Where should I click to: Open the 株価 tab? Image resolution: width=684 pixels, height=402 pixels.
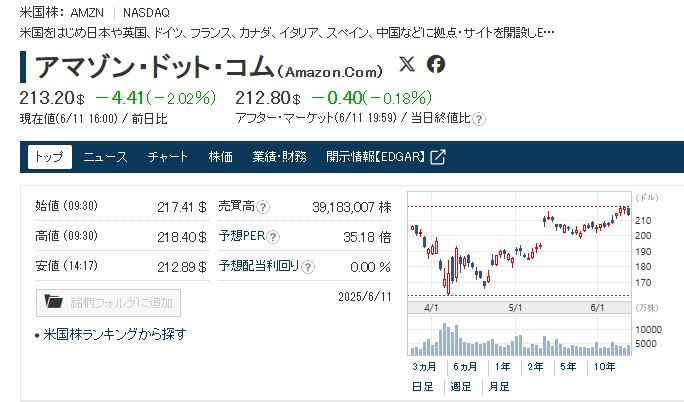click(x=220, y=157)
